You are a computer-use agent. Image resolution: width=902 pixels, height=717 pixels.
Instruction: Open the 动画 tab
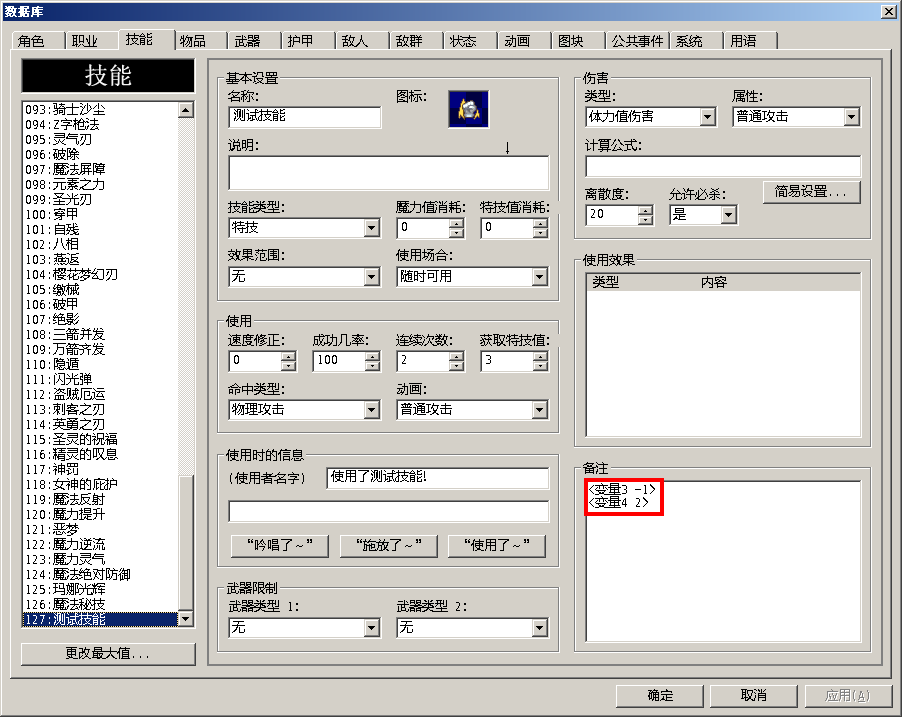(524, 41)
